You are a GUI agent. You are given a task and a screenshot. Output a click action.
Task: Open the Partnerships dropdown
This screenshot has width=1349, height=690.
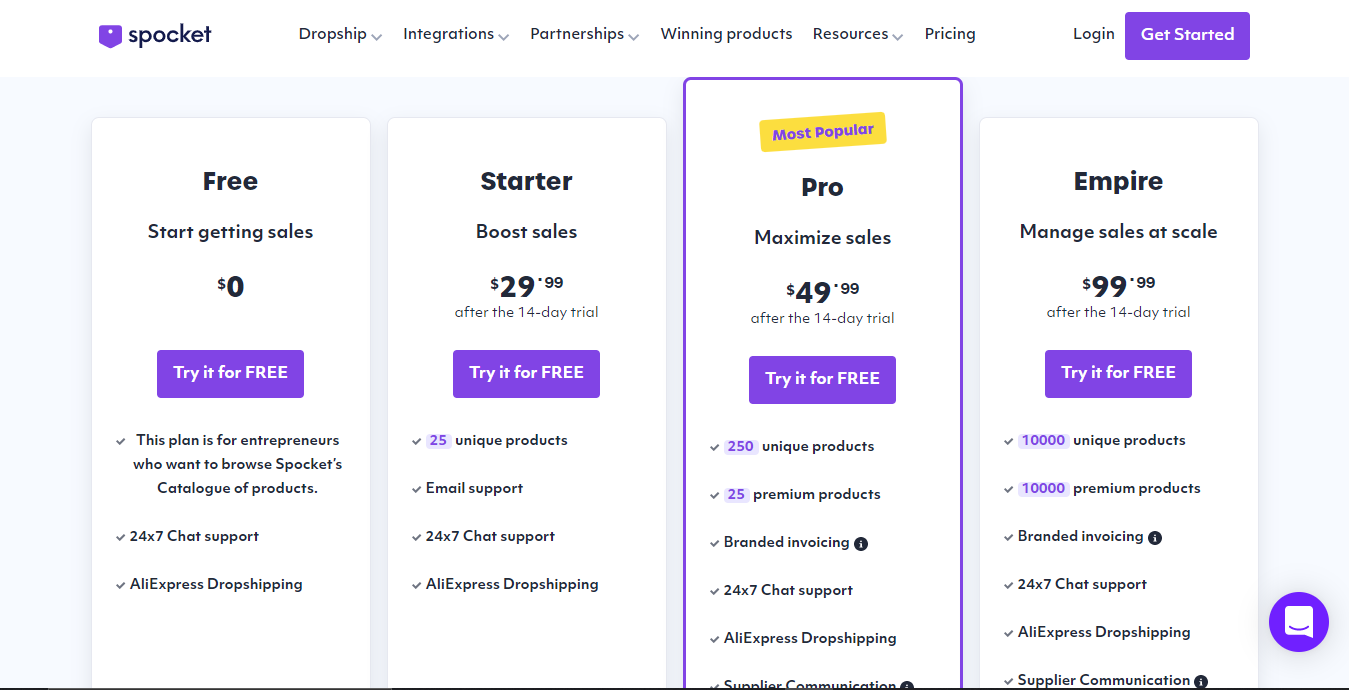[584, 34]
